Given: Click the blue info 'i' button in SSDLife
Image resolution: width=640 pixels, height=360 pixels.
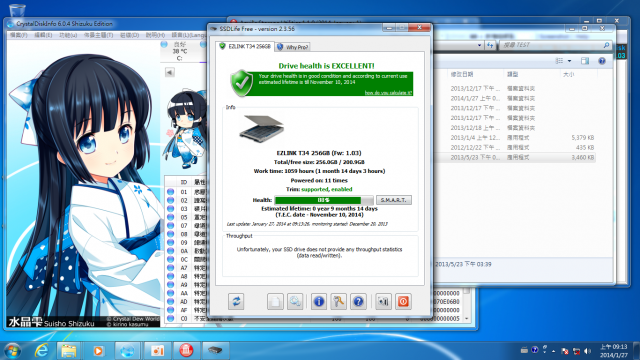Looking at the screenshot, I should coord(319,302).
